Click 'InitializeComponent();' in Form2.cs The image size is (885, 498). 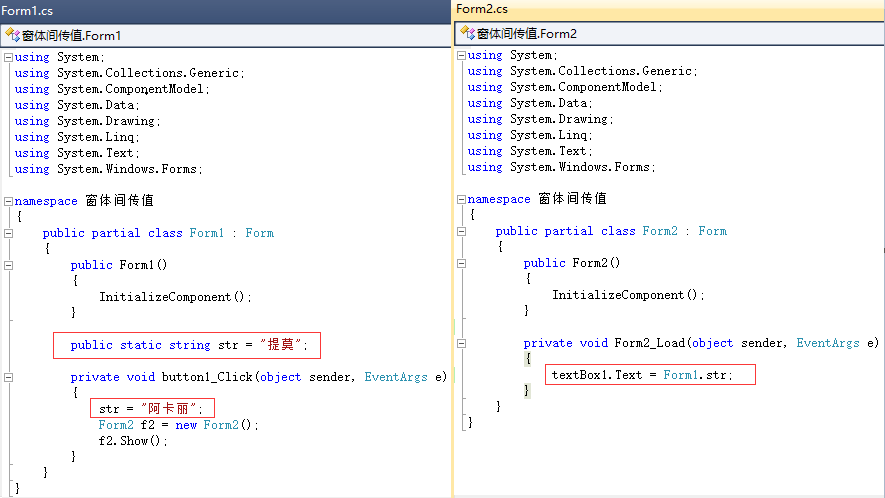click(628, 295)
